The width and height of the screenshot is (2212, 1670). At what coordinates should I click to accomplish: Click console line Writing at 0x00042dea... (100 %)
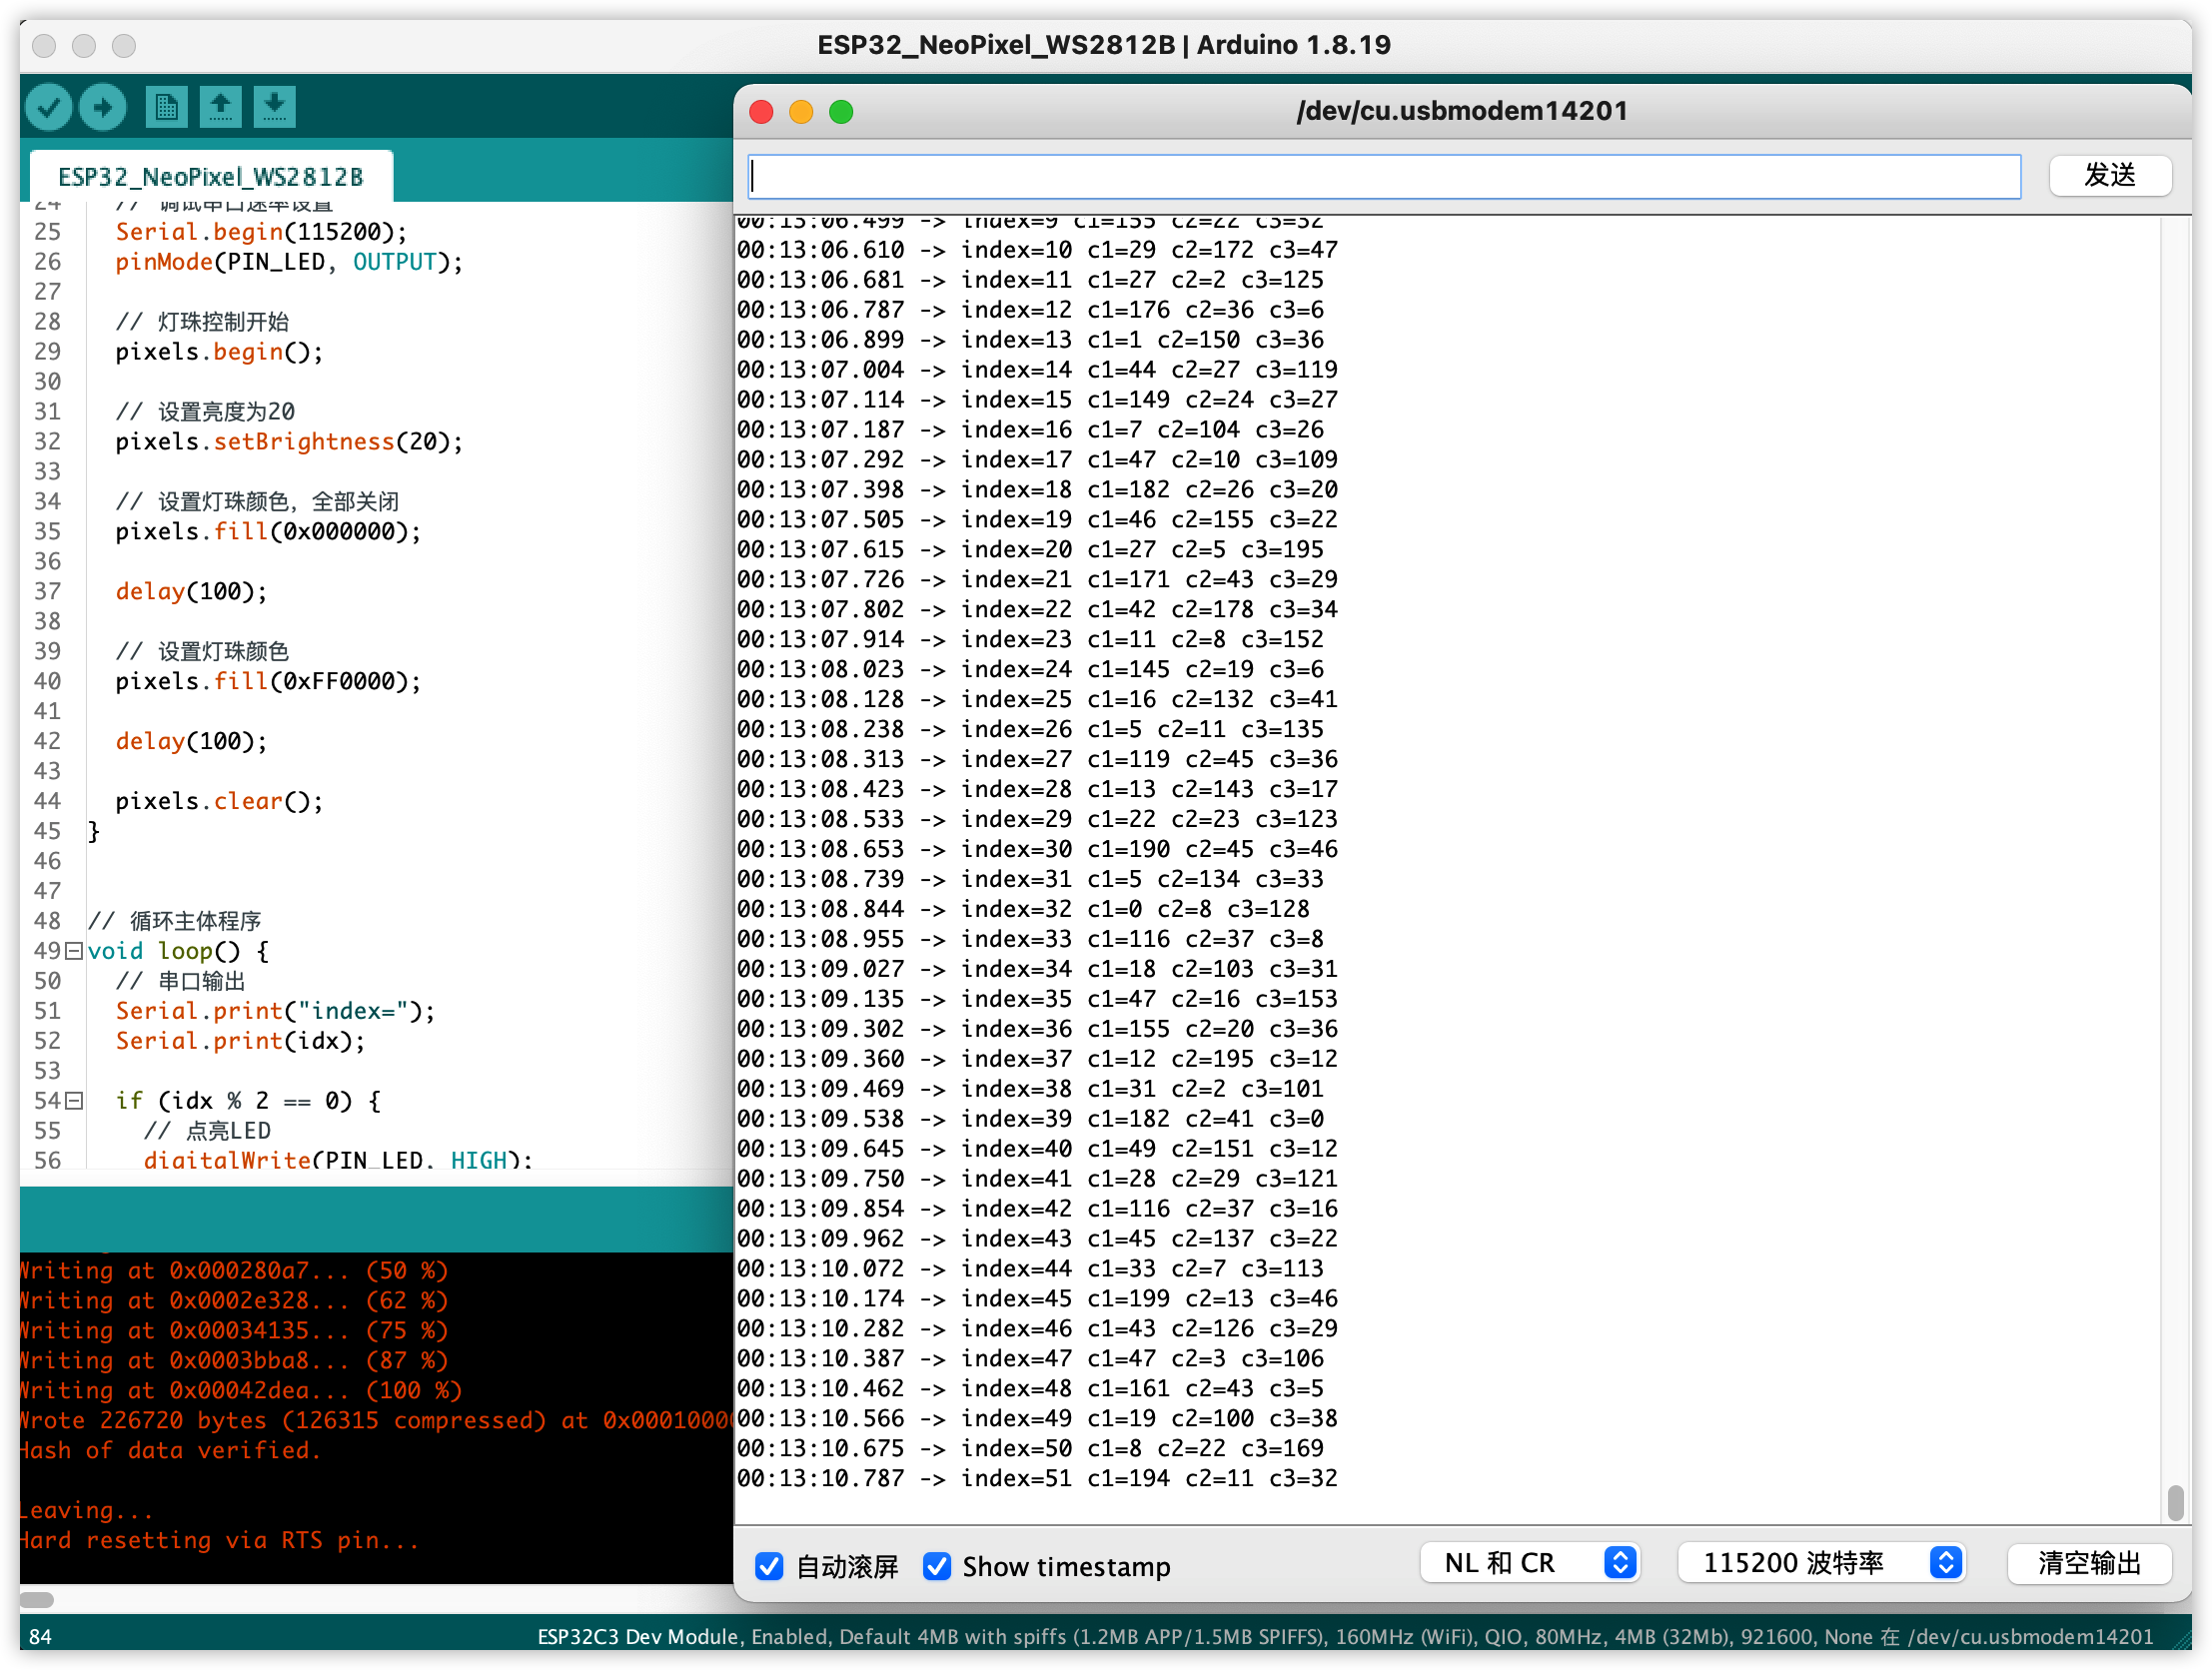pos(240,1391)
